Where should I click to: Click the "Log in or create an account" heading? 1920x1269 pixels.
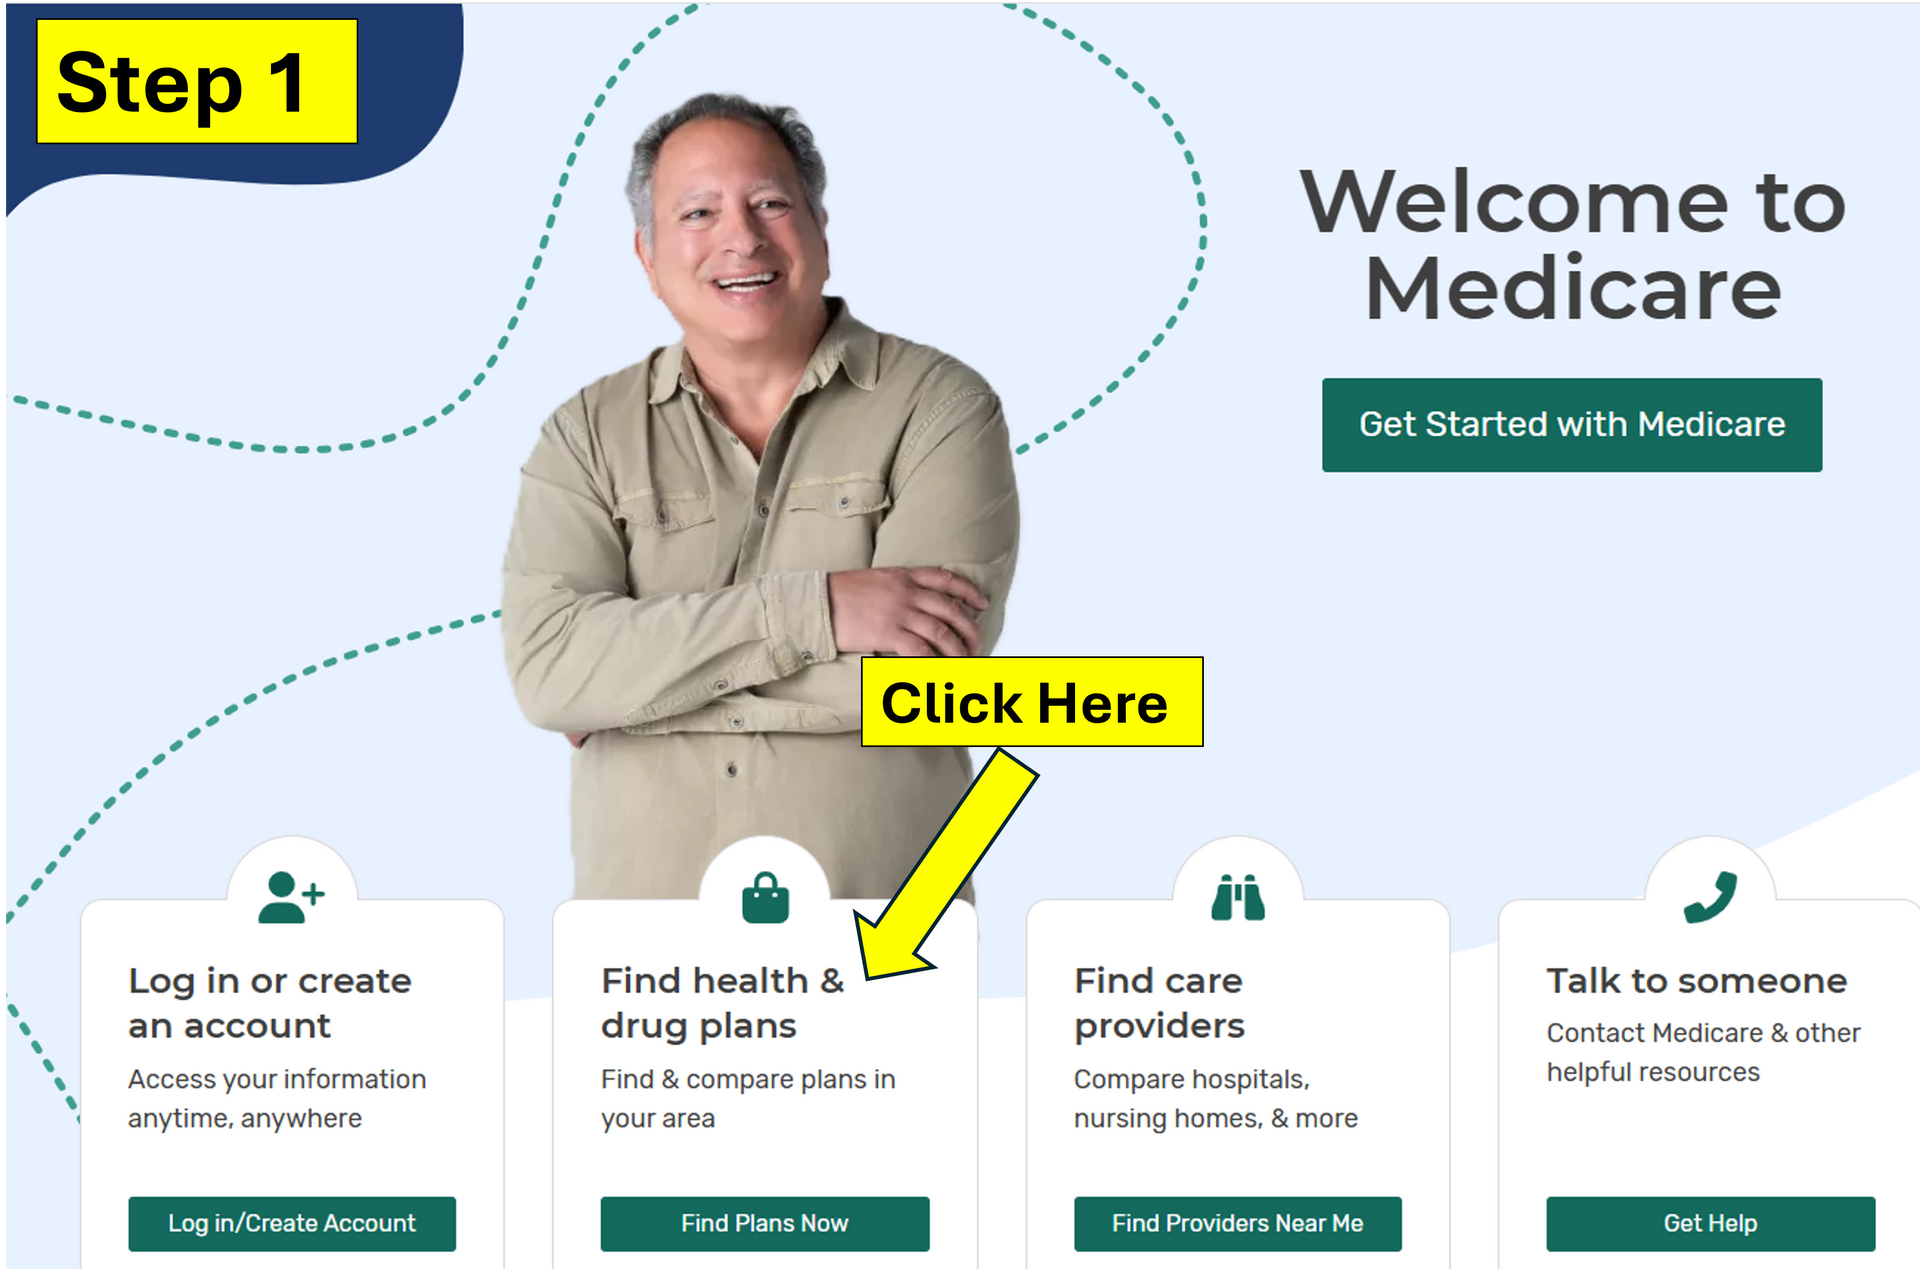[x=270, y=1003]
